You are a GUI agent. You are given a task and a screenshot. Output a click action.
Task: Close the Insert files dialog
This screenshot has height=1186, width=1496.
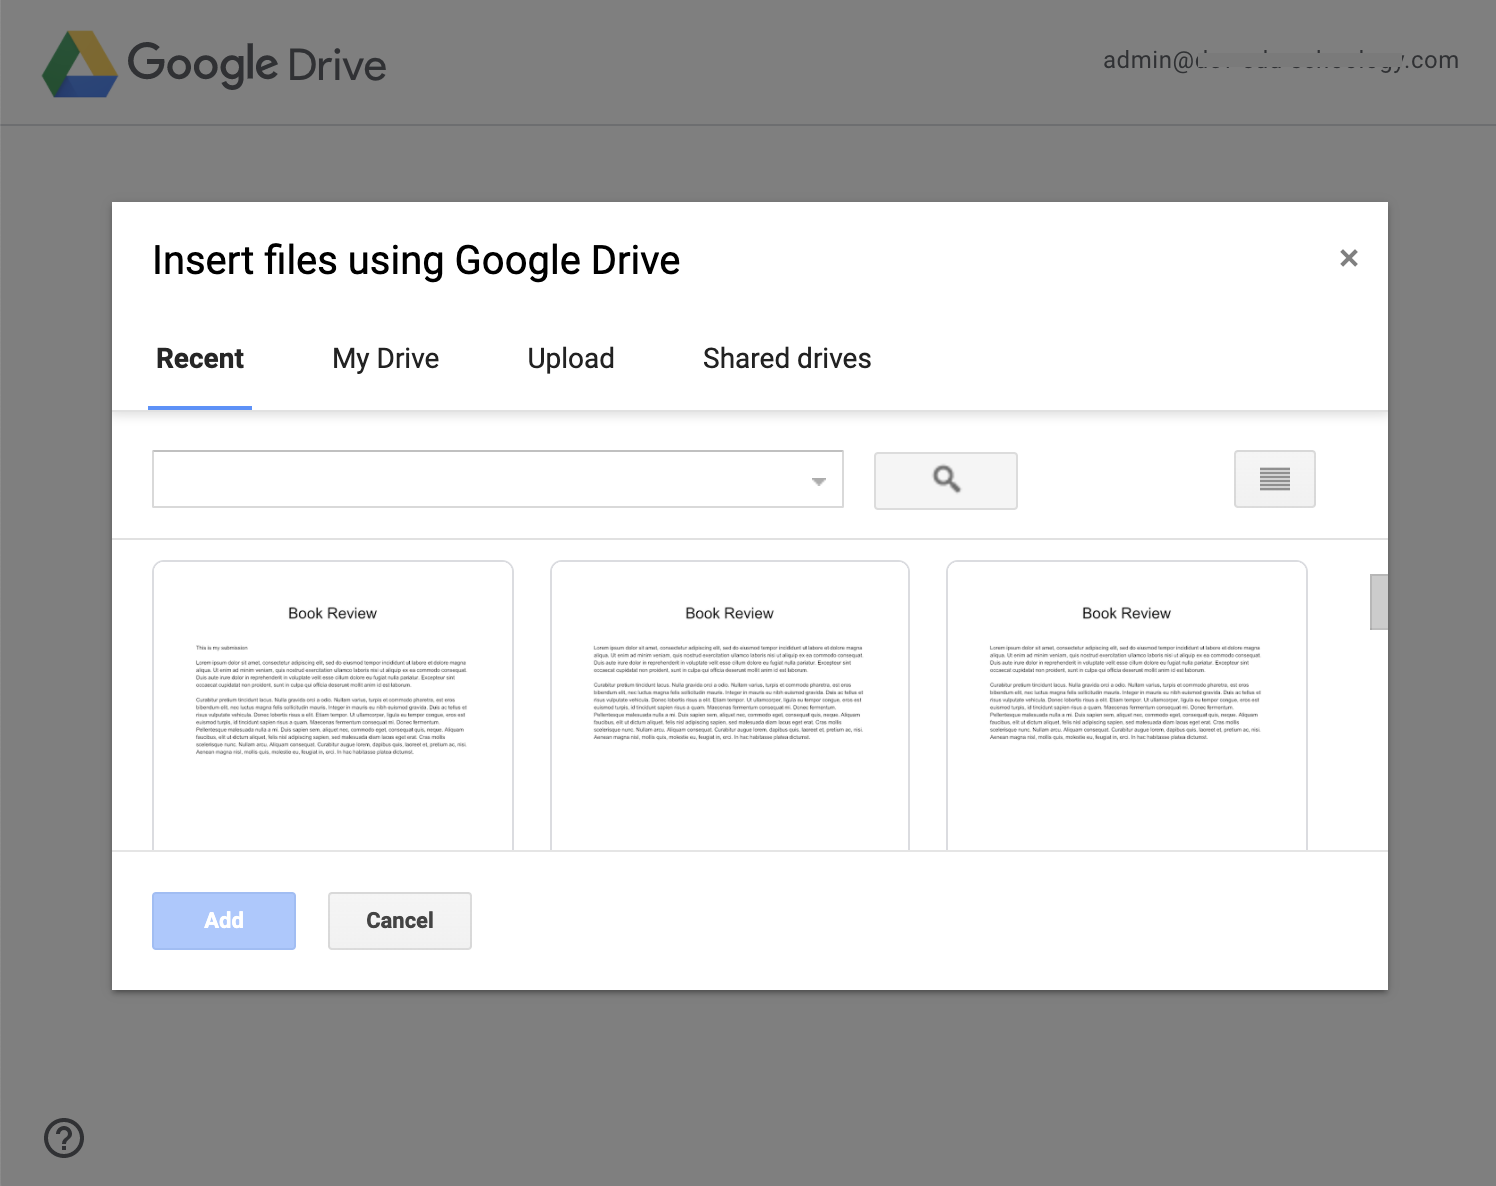point(1348,258)
